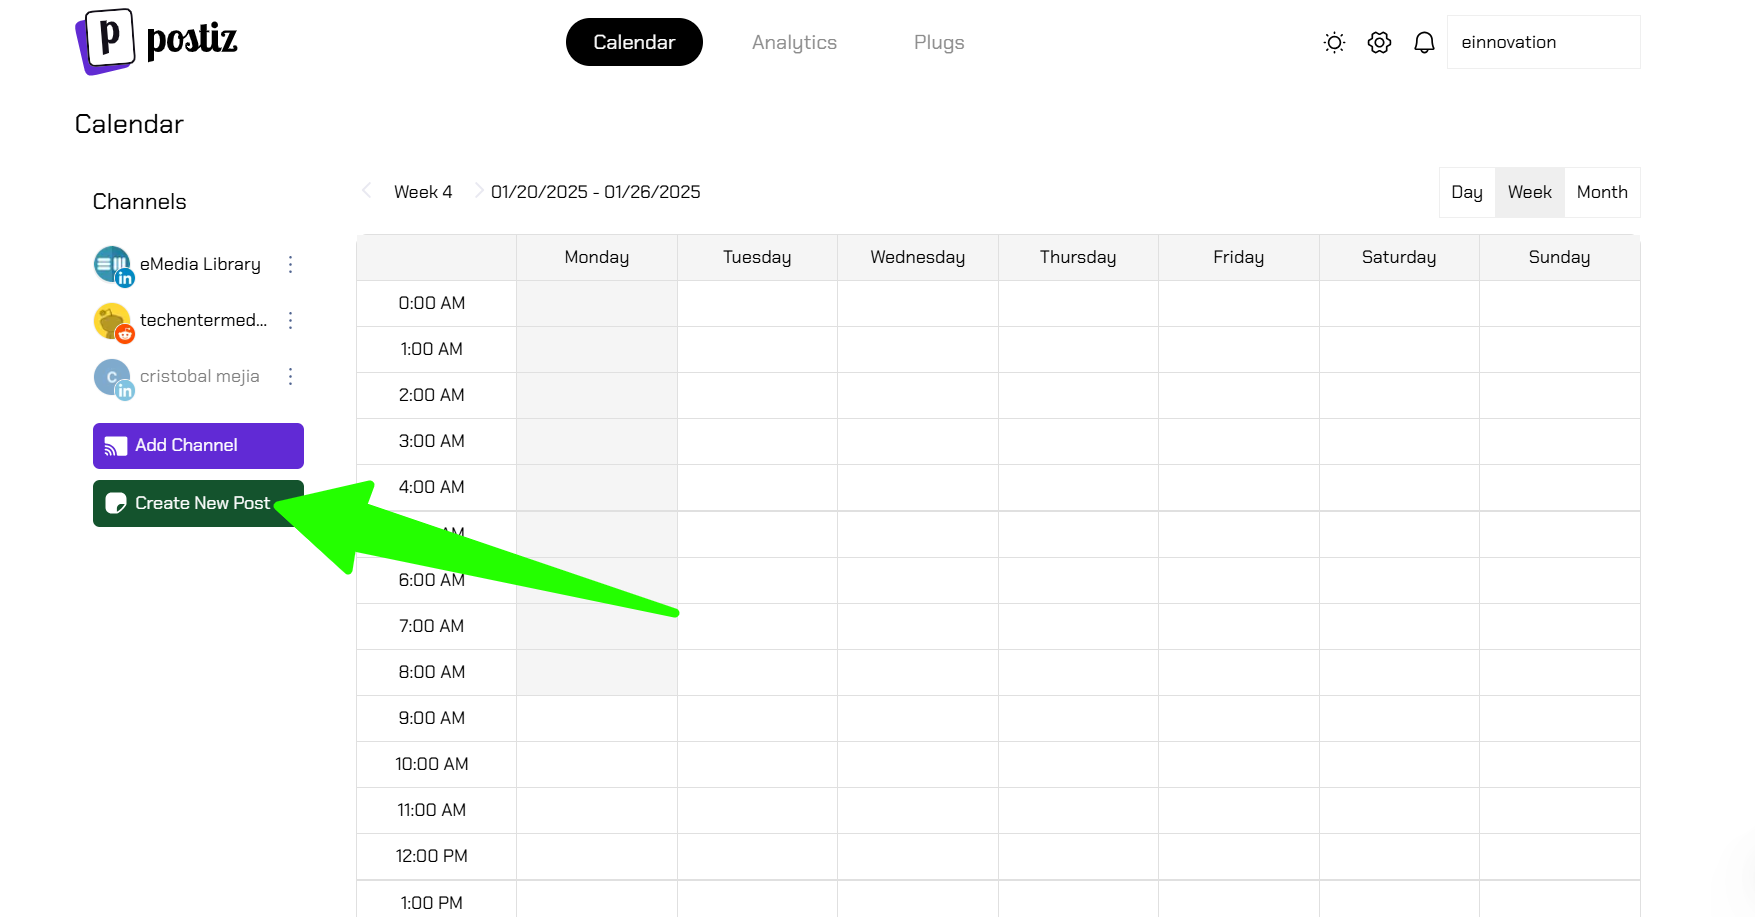
Task: Click the Create New Post button
Action: coord(198,503)
